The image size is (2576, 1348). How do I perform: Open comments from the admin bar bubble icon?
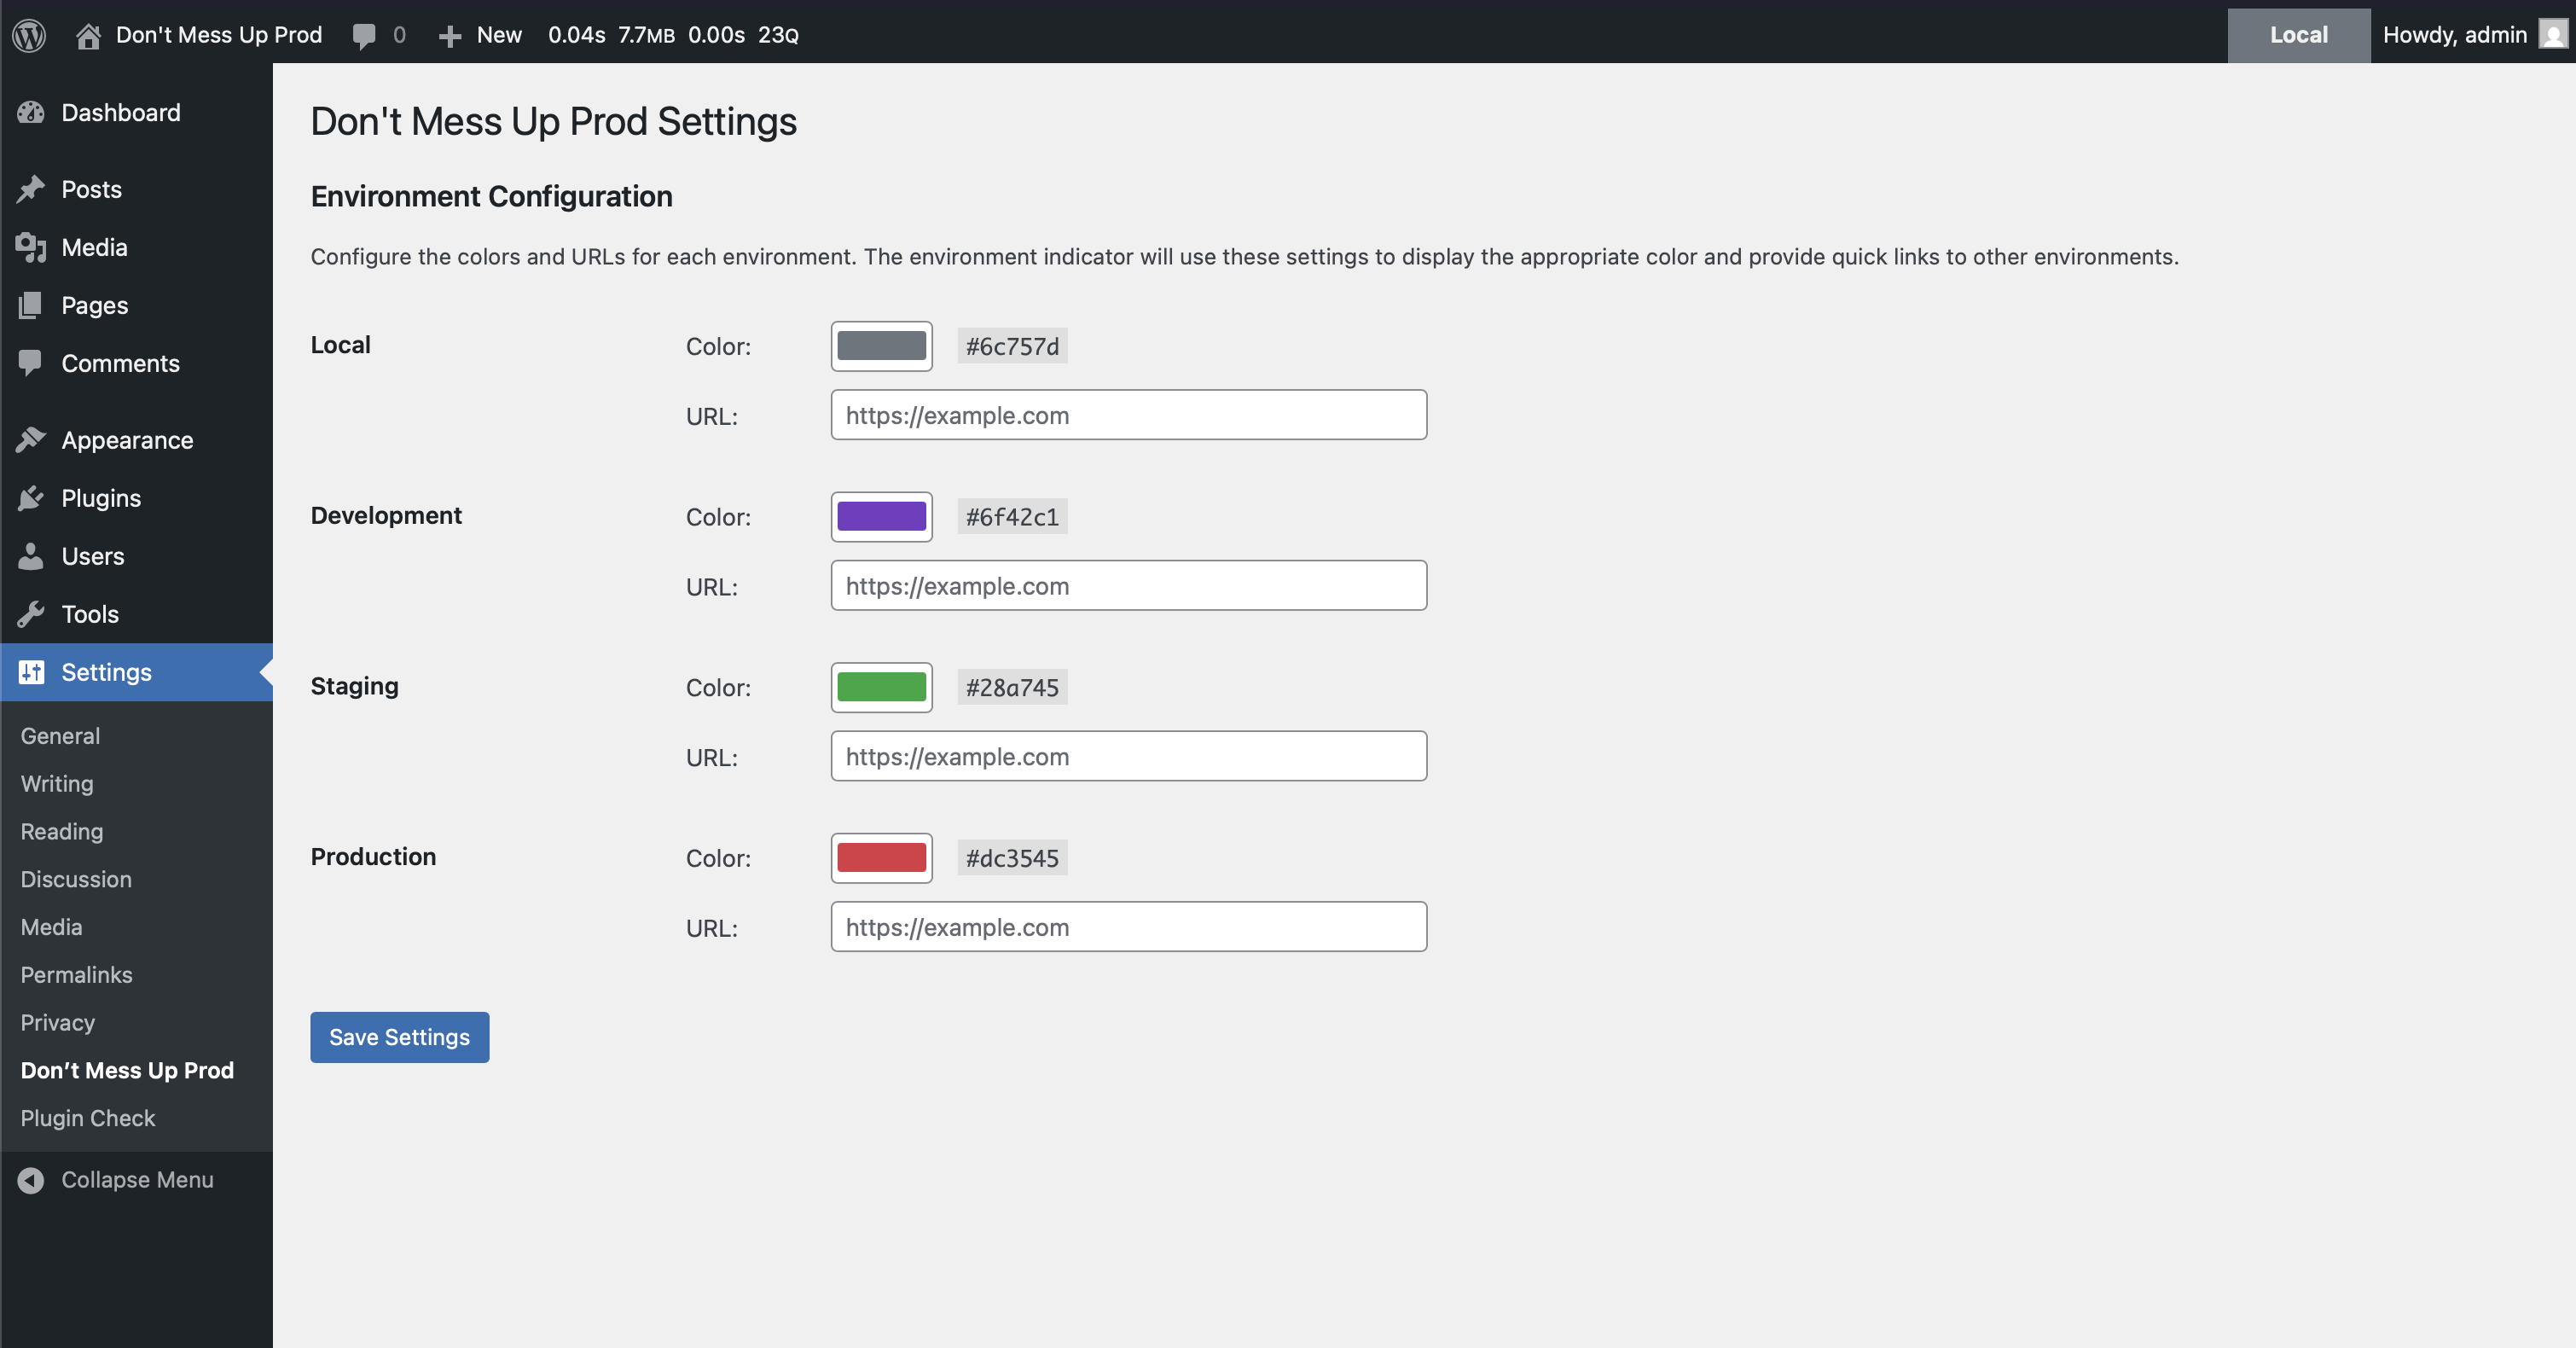pos(364,35)
